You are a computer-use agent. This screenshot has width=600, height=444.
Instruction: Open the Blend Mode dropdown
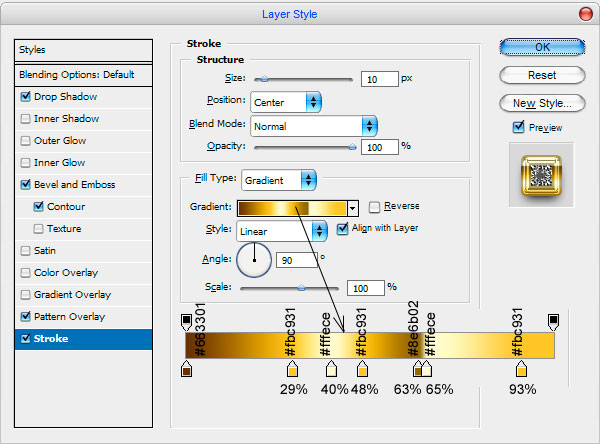(314, 126)
